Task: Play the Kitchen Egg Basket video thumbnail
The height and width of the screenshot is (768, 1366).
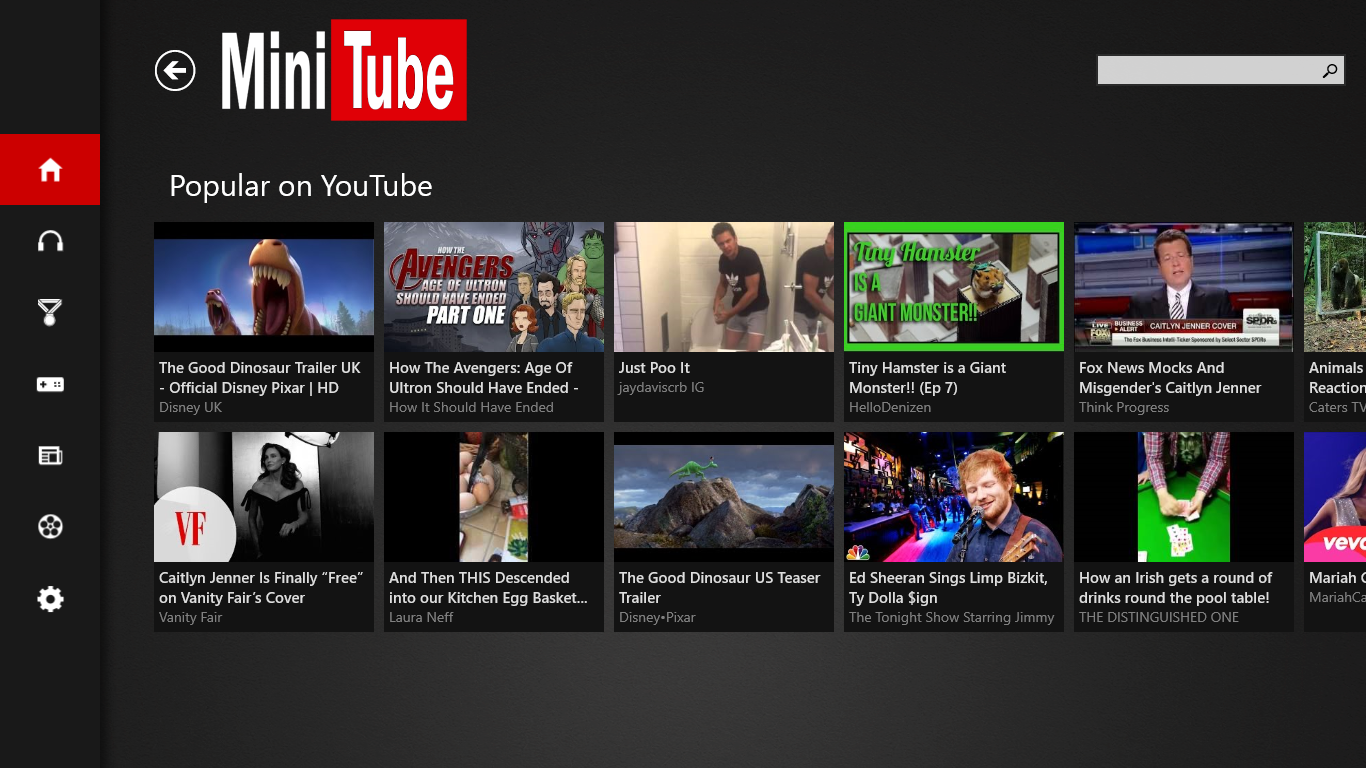Action: (494, 497)
